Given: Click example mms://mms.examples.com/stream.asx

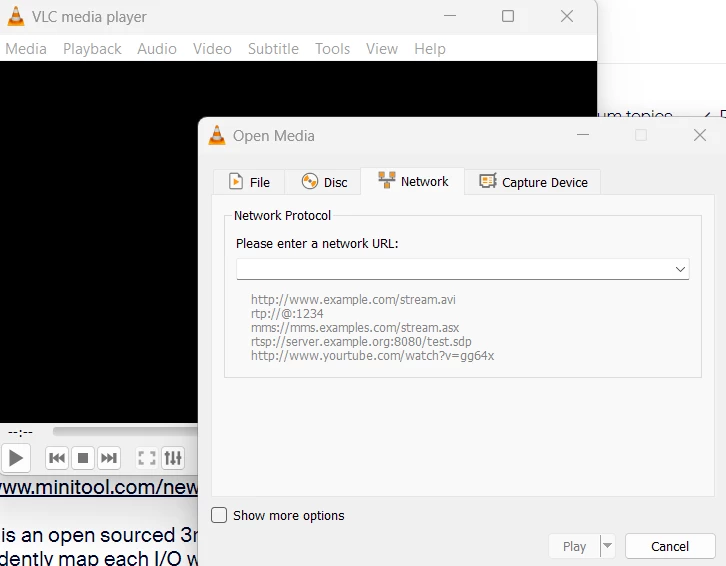Looking at the screenshot, I should coord(355,327).
